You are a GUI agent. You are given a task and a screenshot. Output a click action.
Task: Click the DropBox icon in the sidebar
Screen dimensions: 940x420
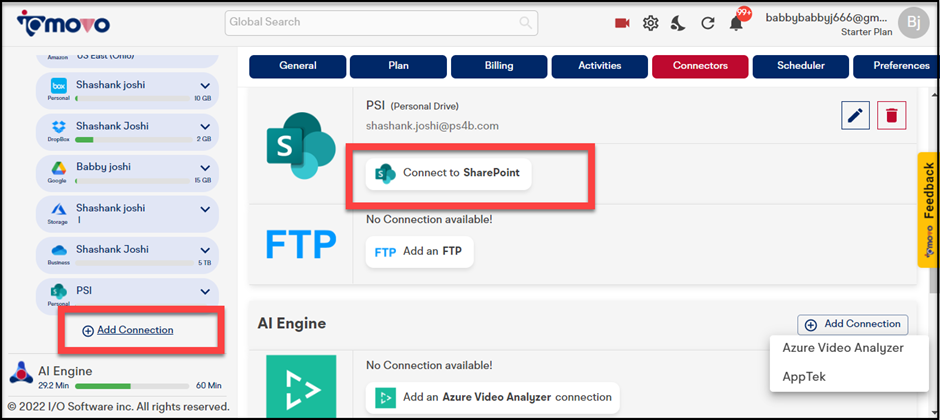pyautogui.click(x=59, y=127)
